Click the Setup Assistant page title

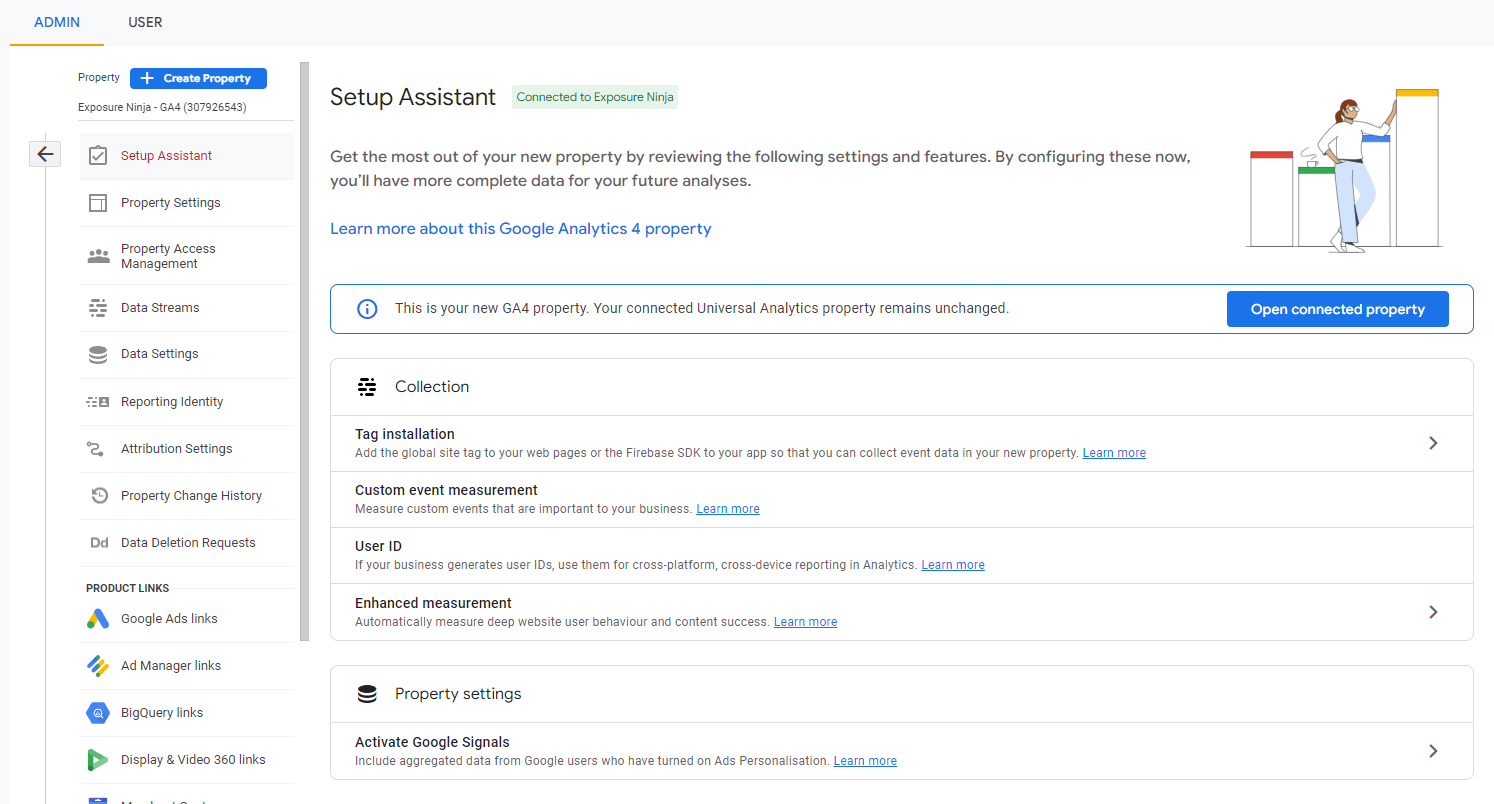413,97
